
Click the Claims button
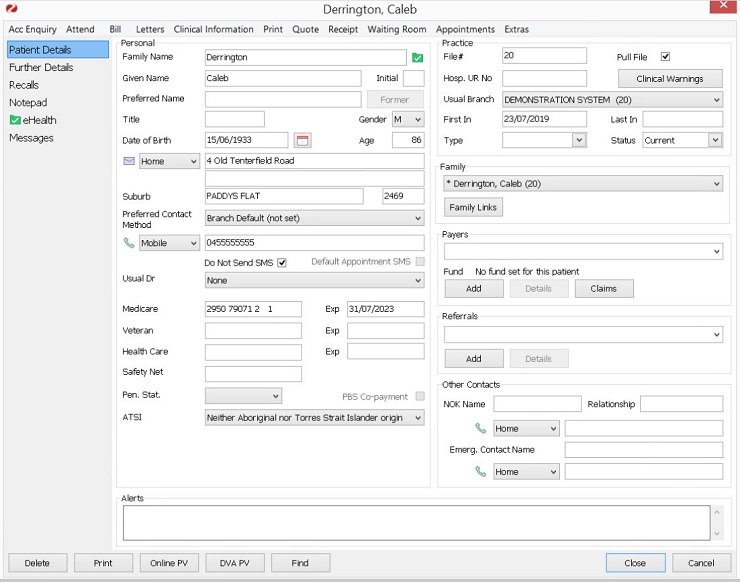click(x=604, y=288)
